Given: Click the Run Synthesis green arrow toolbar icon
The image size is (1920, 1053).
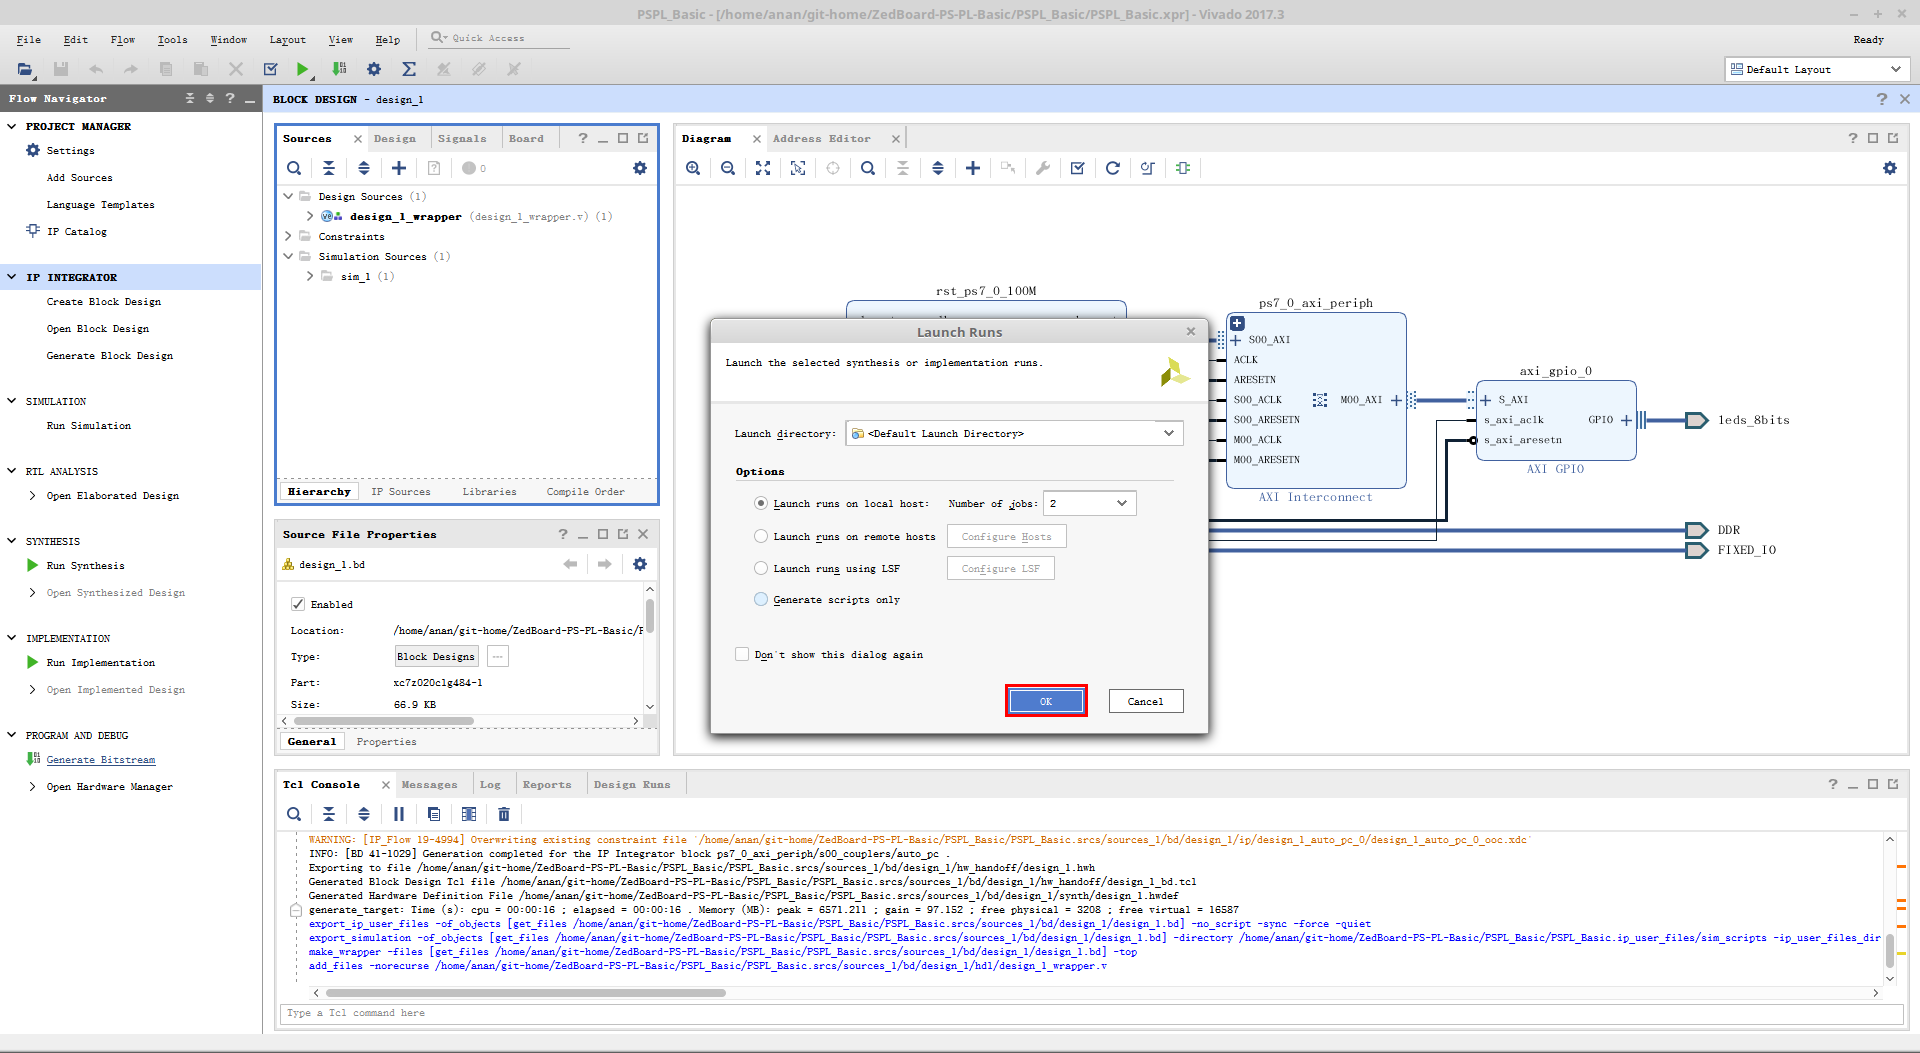Looking at the screenshot, I should tap(302, 69).
